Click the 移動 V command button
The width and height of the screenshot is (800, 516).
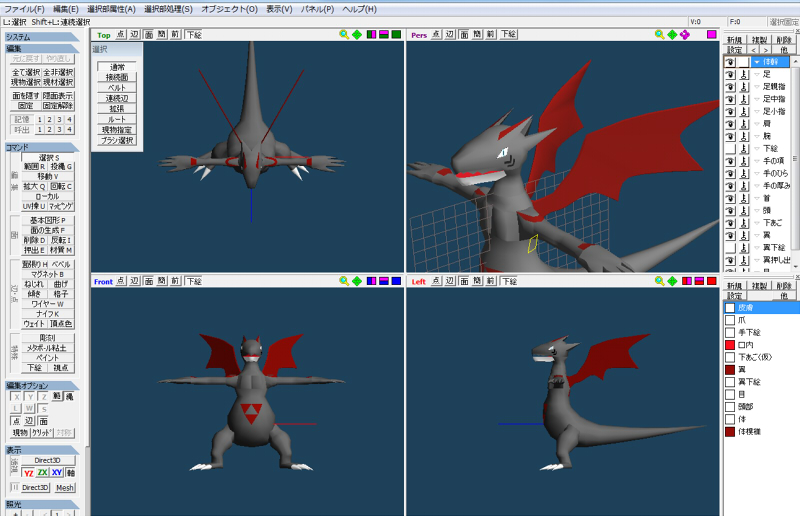coord(48,176)
